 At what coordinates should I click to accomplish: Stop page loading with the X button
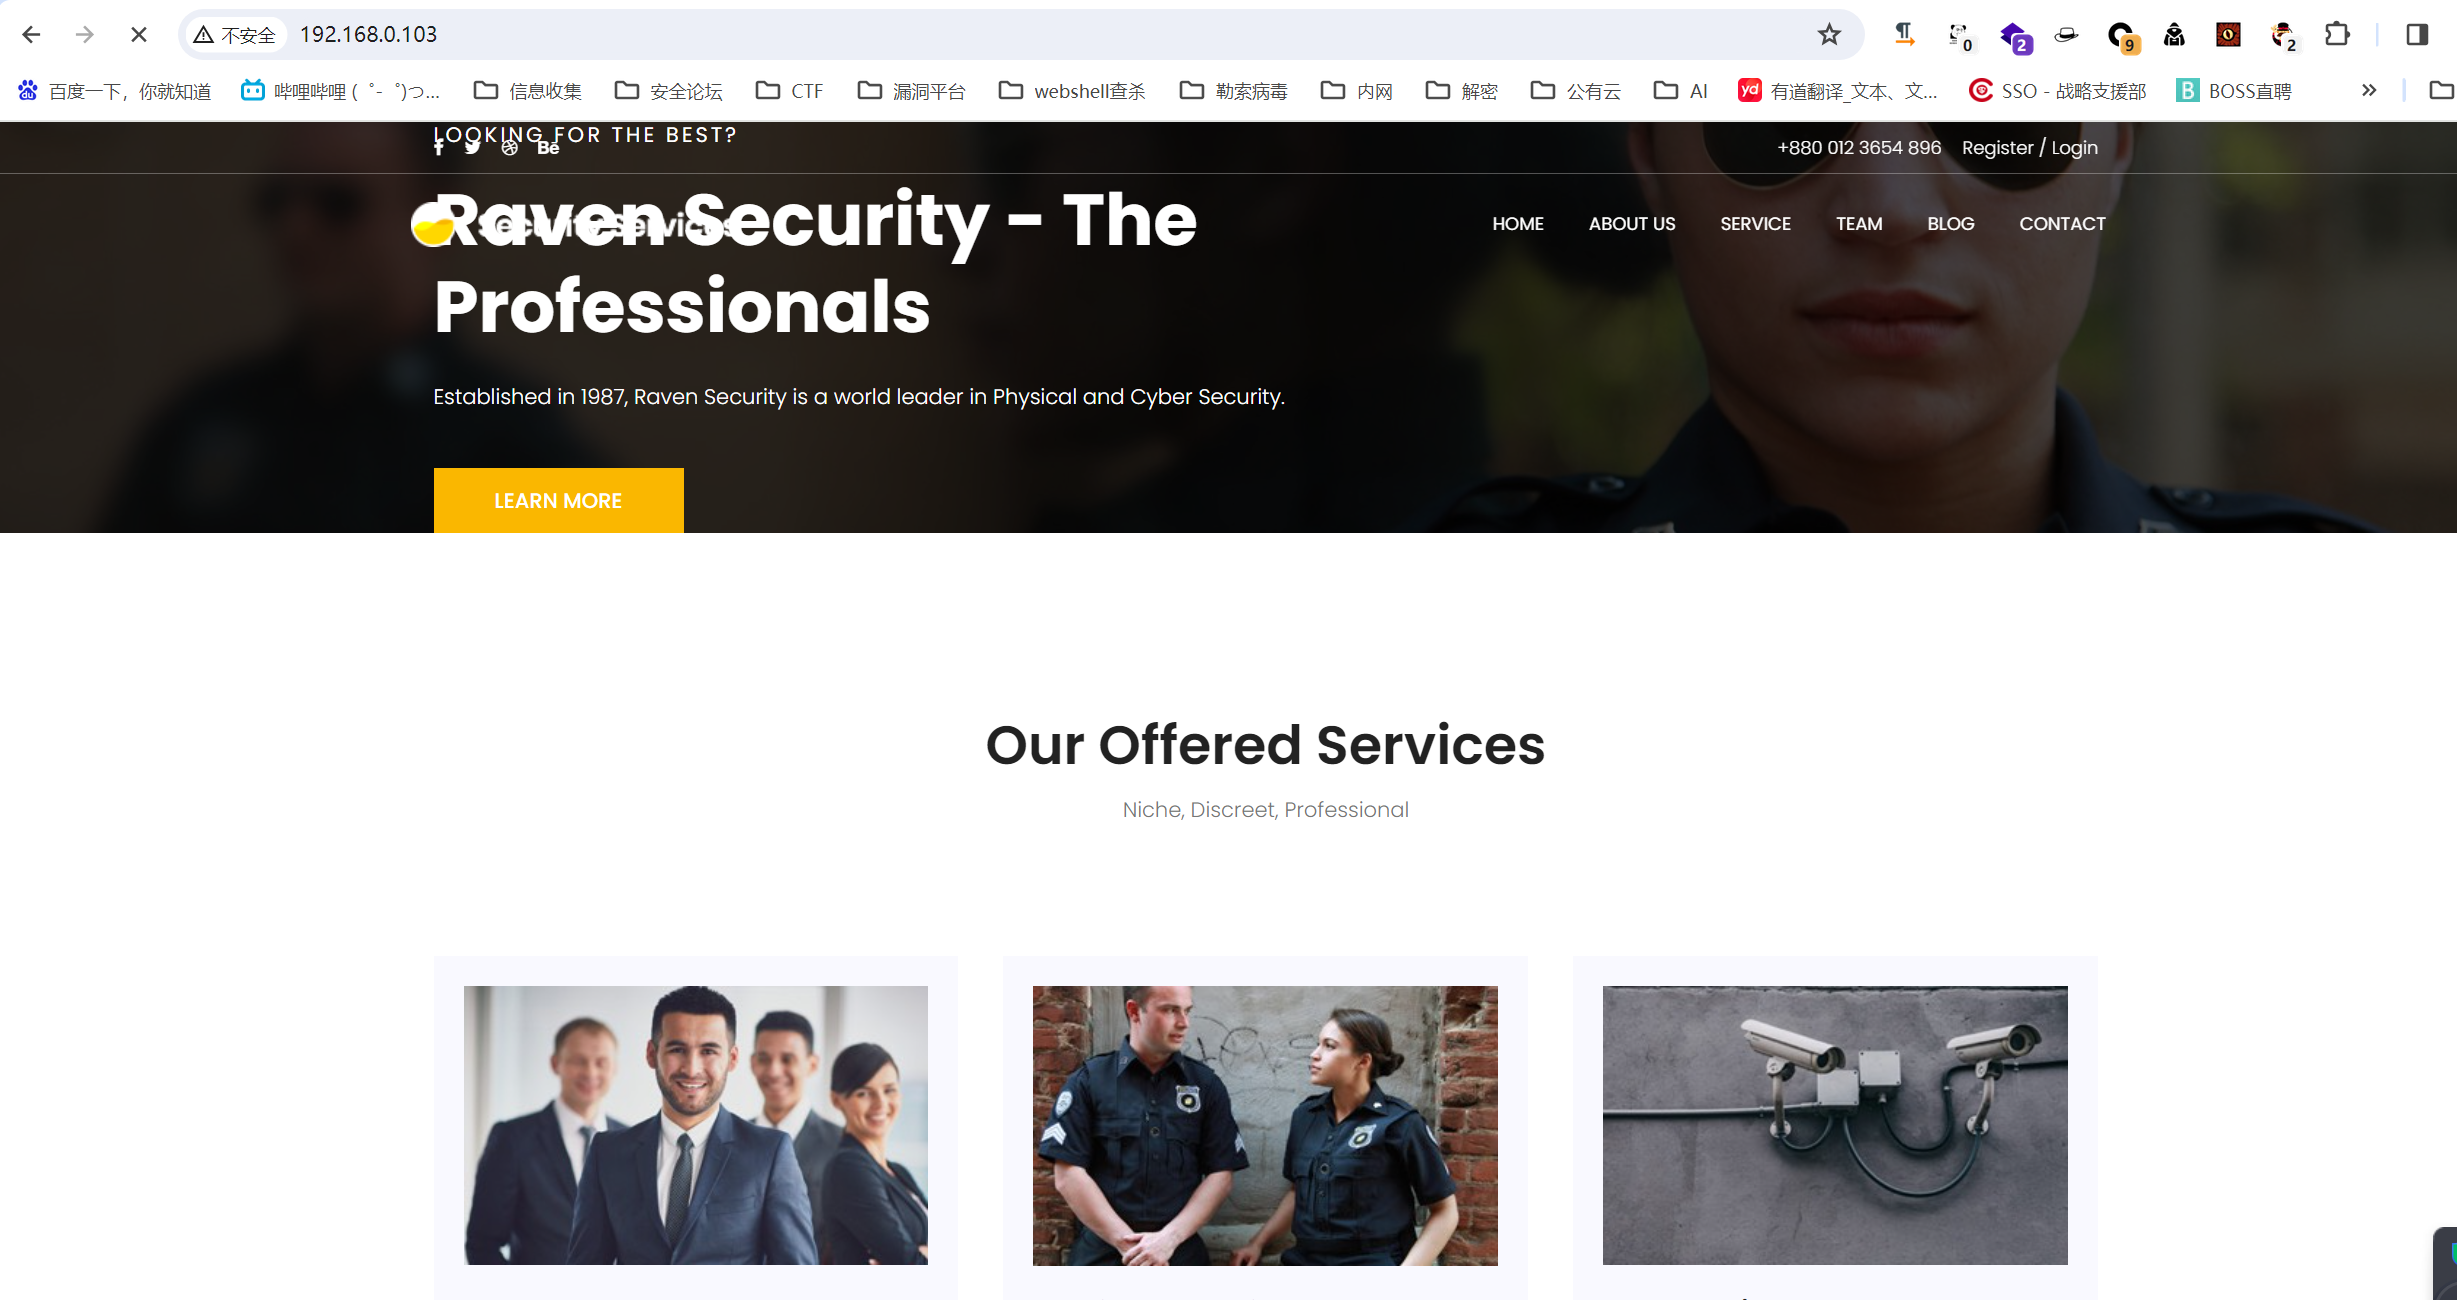139,35
